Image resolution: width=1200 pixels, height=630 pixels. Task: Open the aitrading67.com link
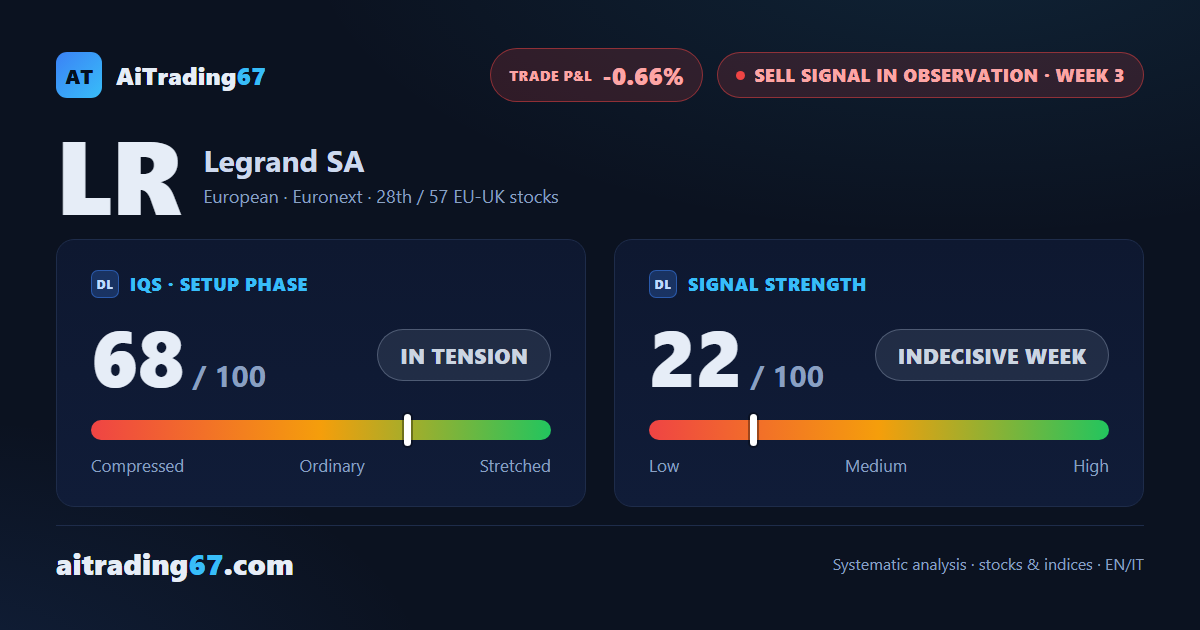[x=175, y=566]
